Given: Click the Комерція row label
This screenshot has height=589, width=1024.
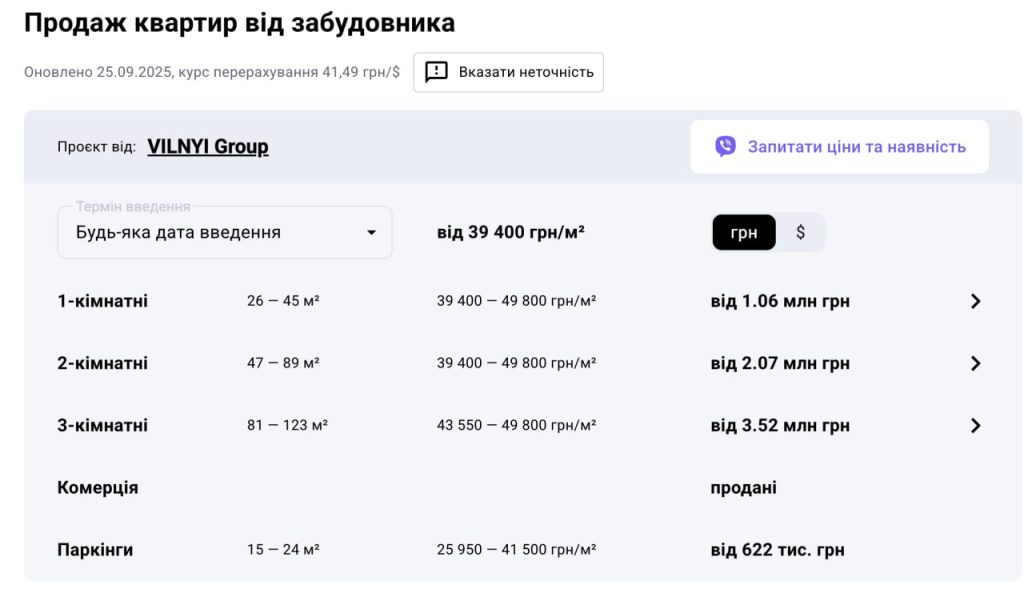Looking at the screenshot, I should 98,488.
